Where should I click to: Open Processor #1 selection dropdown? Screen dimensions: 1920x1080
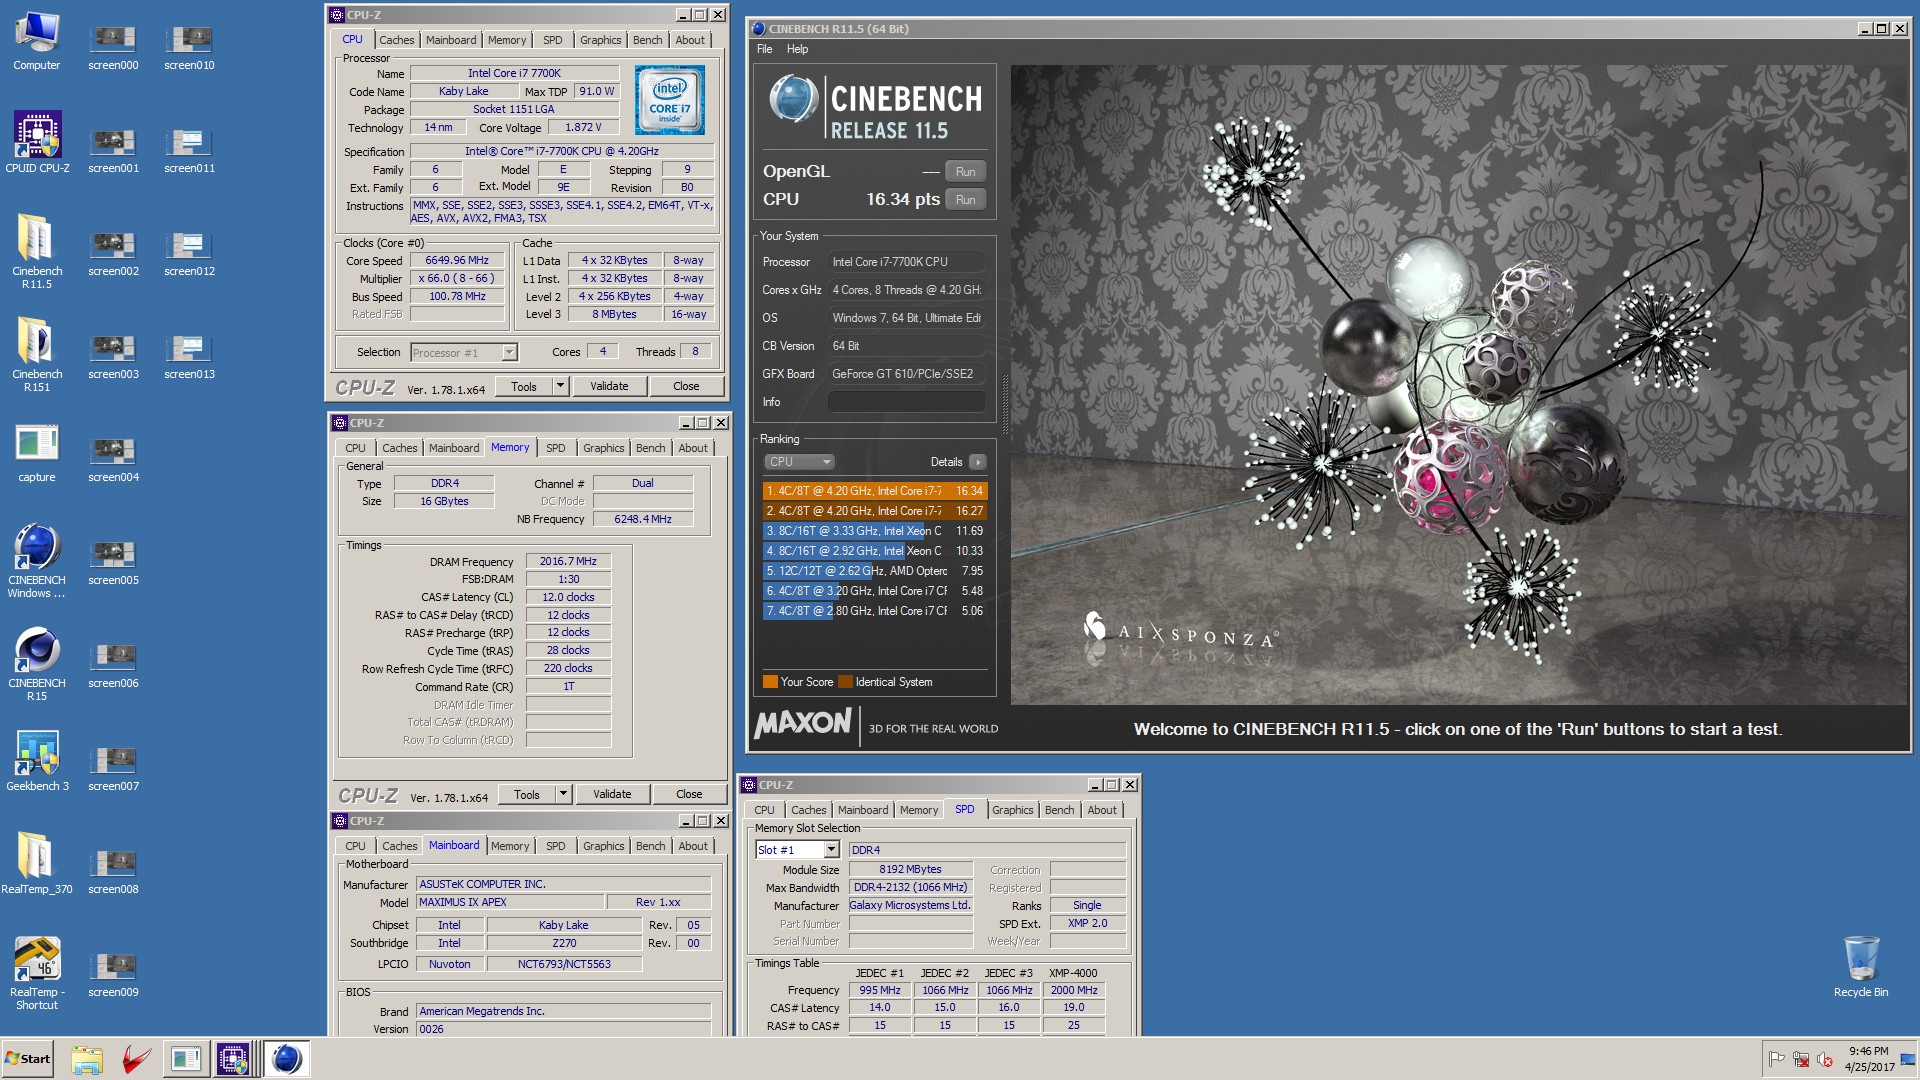pyautogui.click(x=464, y=352)
